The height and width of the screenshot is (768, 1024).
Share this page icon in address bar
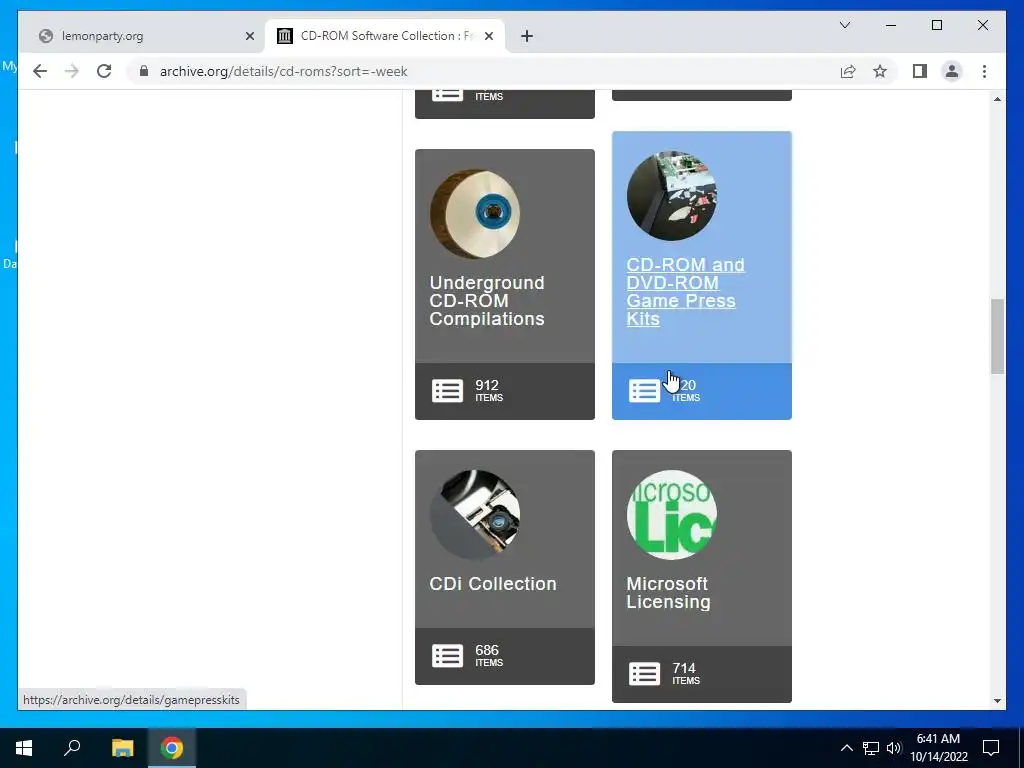[x=848, y=71]
